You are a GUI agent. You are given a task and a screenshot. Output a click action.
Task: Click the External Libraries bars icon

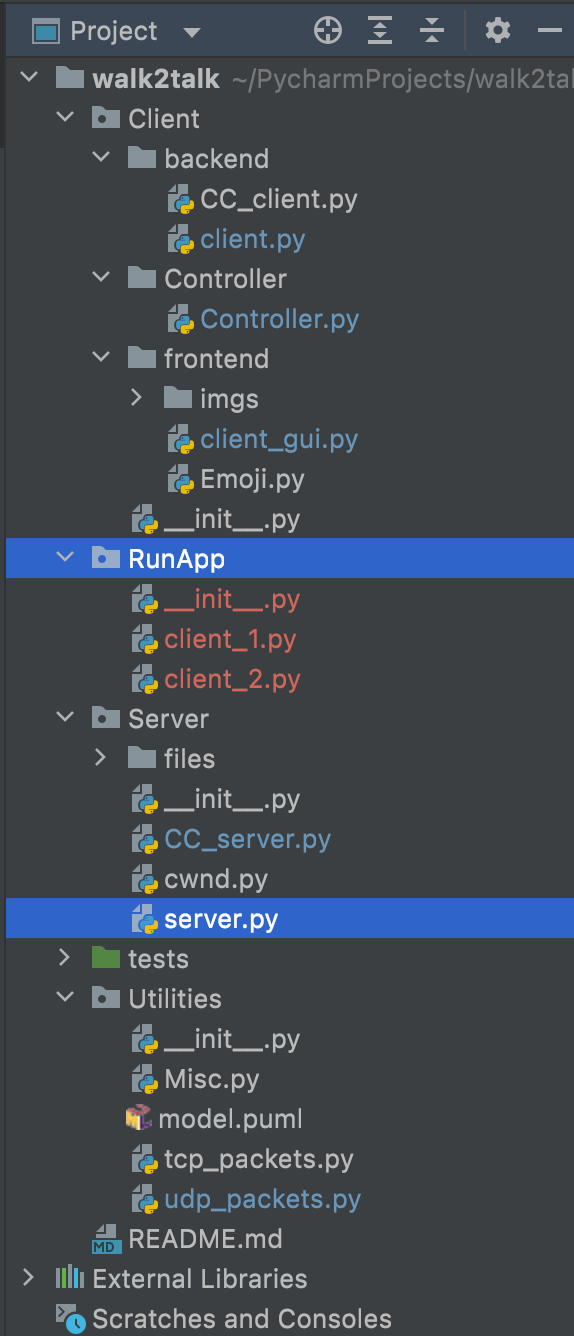pos(69,1278)
